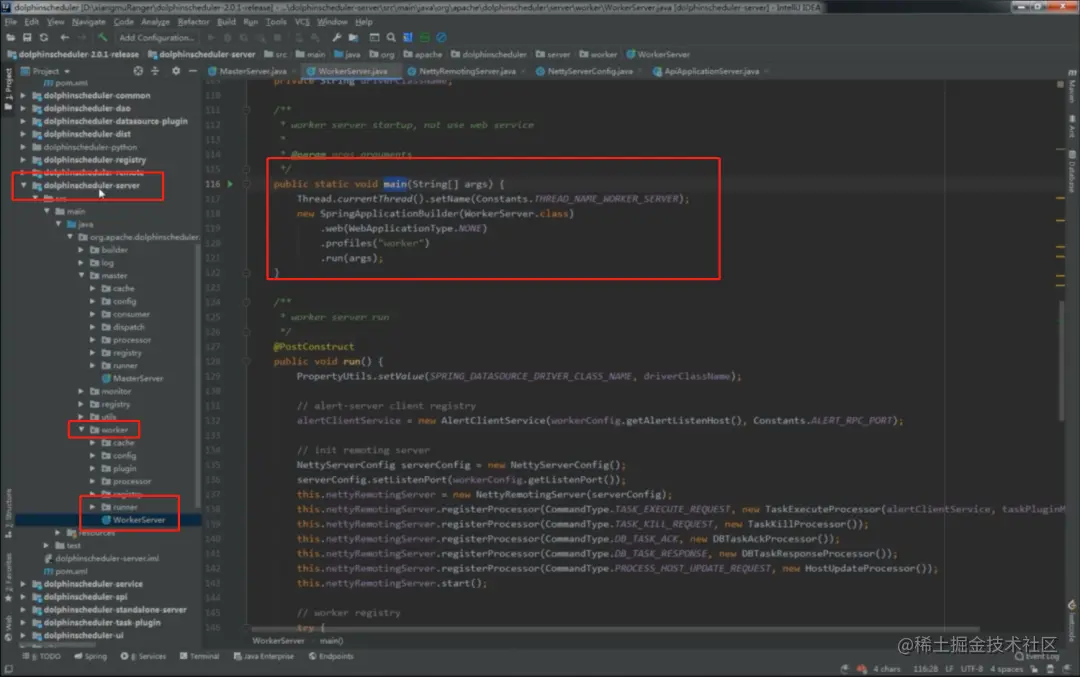Open the Endpoints tool window
Viewport: 1080px width, 677px height.
(x=331, y=656)
